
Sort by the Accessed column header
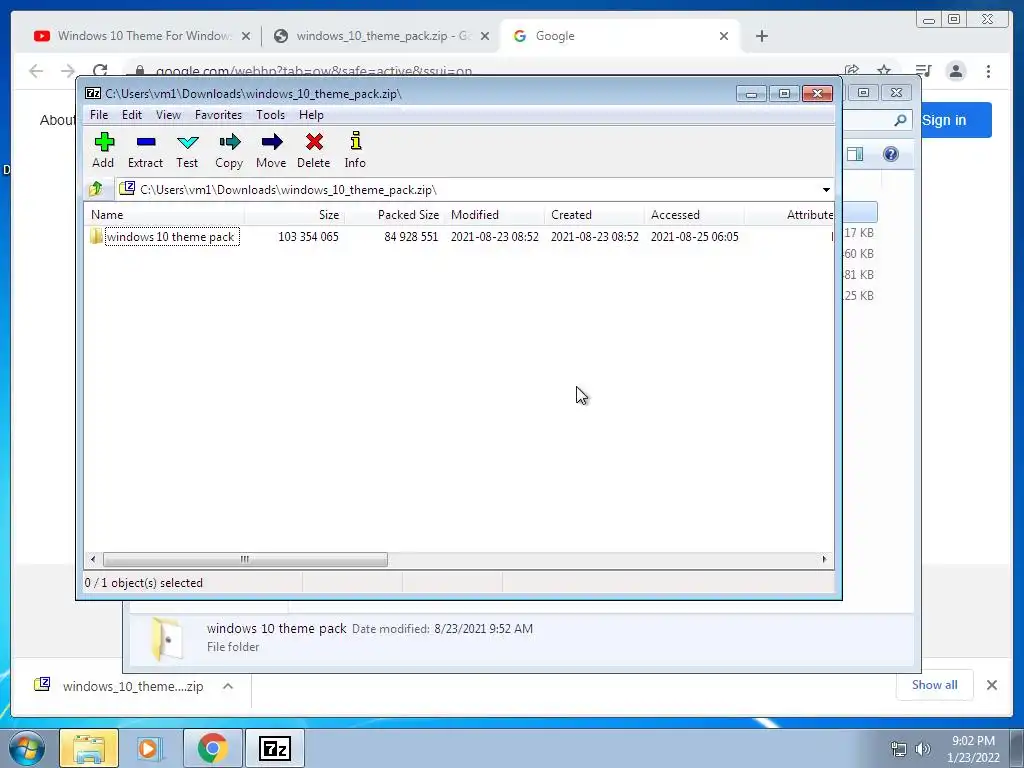tap(694, 215)
